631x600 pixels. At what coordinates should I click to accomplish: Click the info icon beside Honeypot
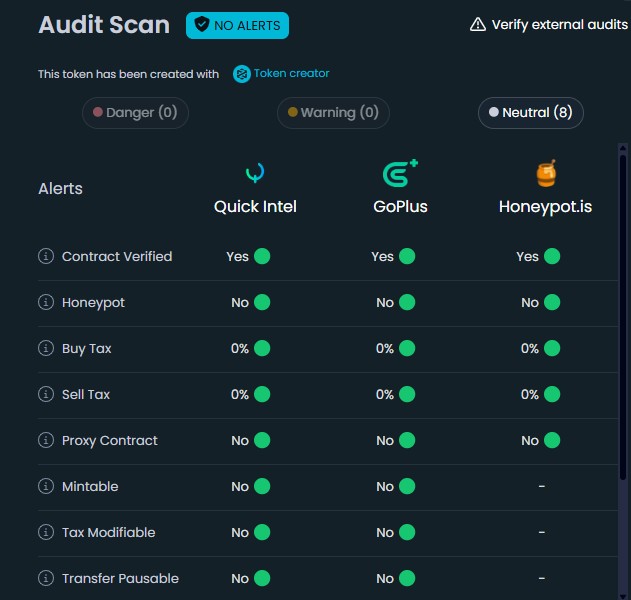coord(46,302)
